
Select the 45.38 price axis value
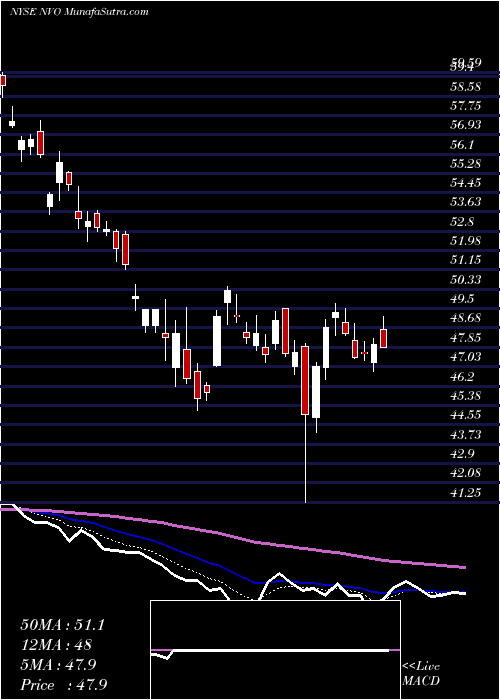click(466, 396)
